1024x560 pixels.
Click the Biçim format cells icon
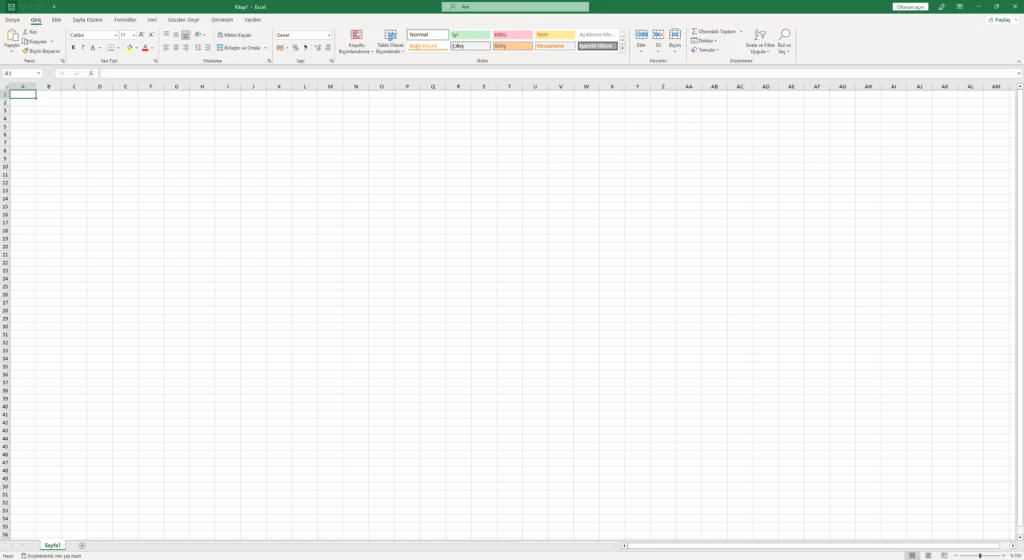[x=675, y=35]
